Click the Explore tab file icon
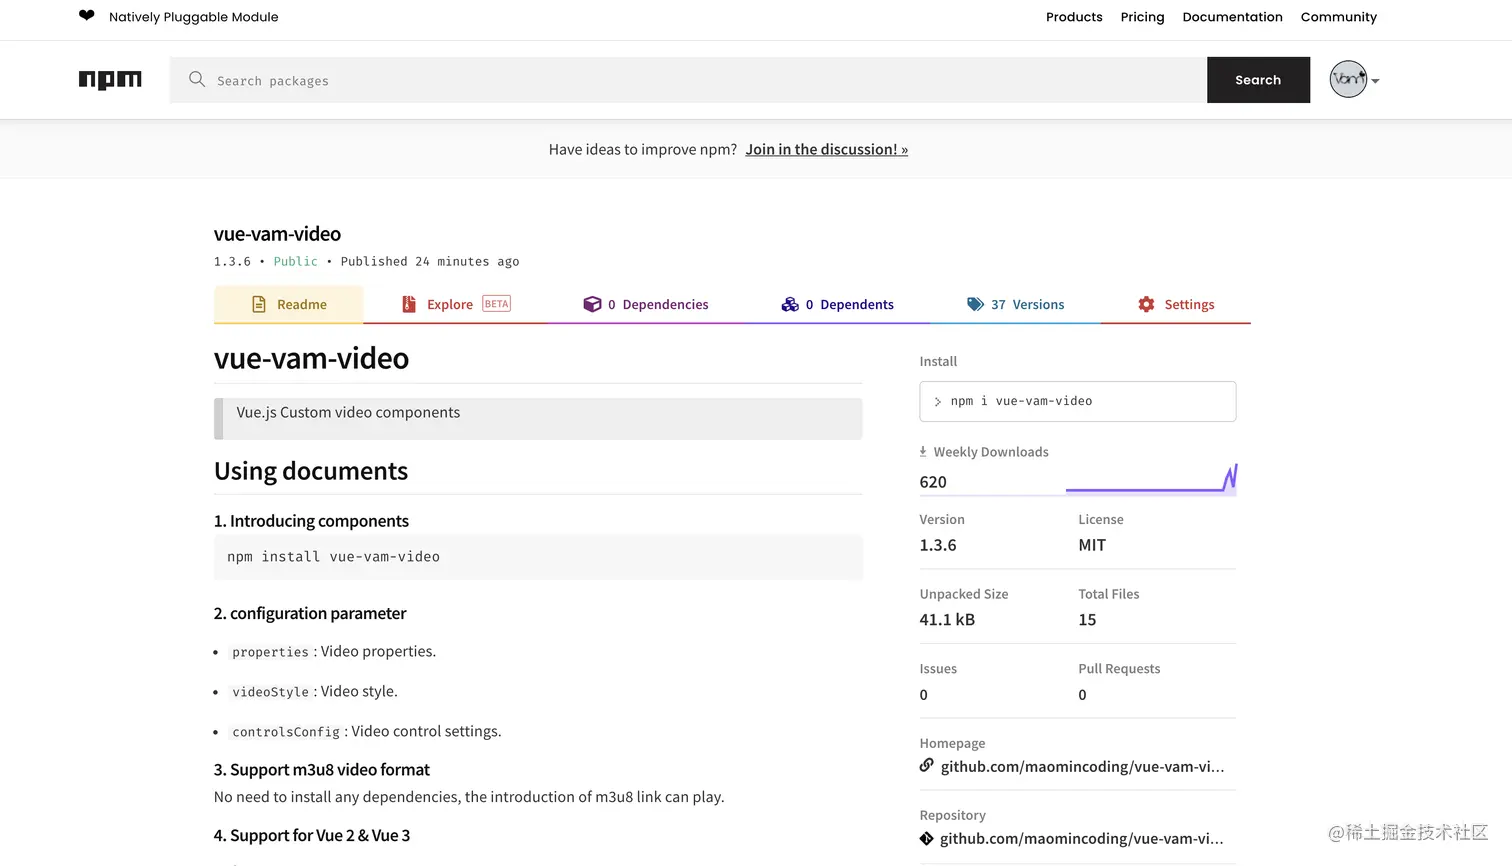This screenshot has height=866, width=1512. pyautogui.click(x=409, y=304)
